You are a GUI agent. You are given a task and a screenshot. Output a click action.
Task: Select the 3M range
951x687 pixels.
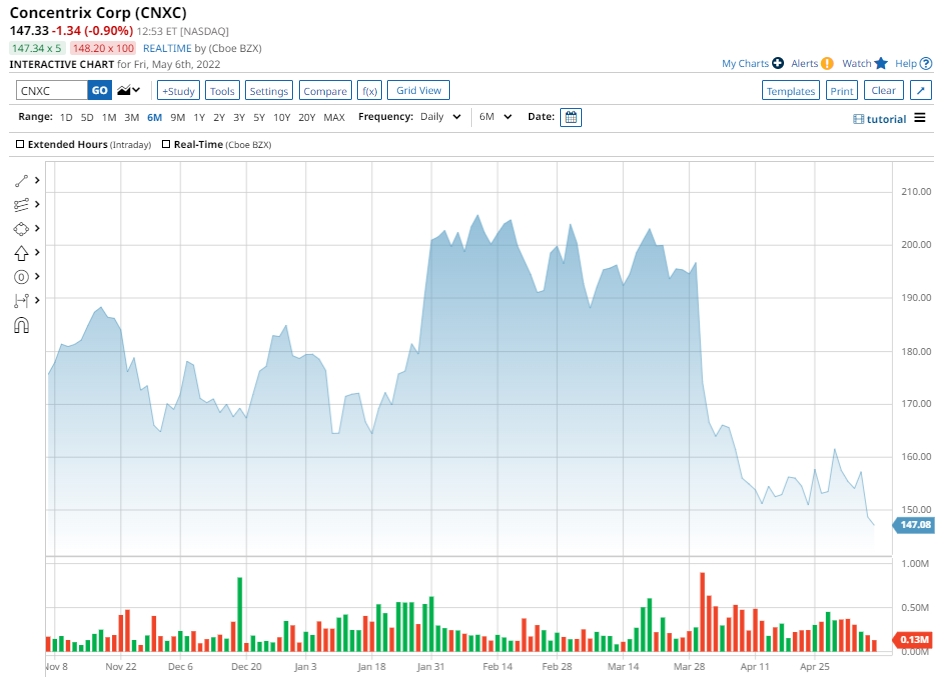pos(132,117)
